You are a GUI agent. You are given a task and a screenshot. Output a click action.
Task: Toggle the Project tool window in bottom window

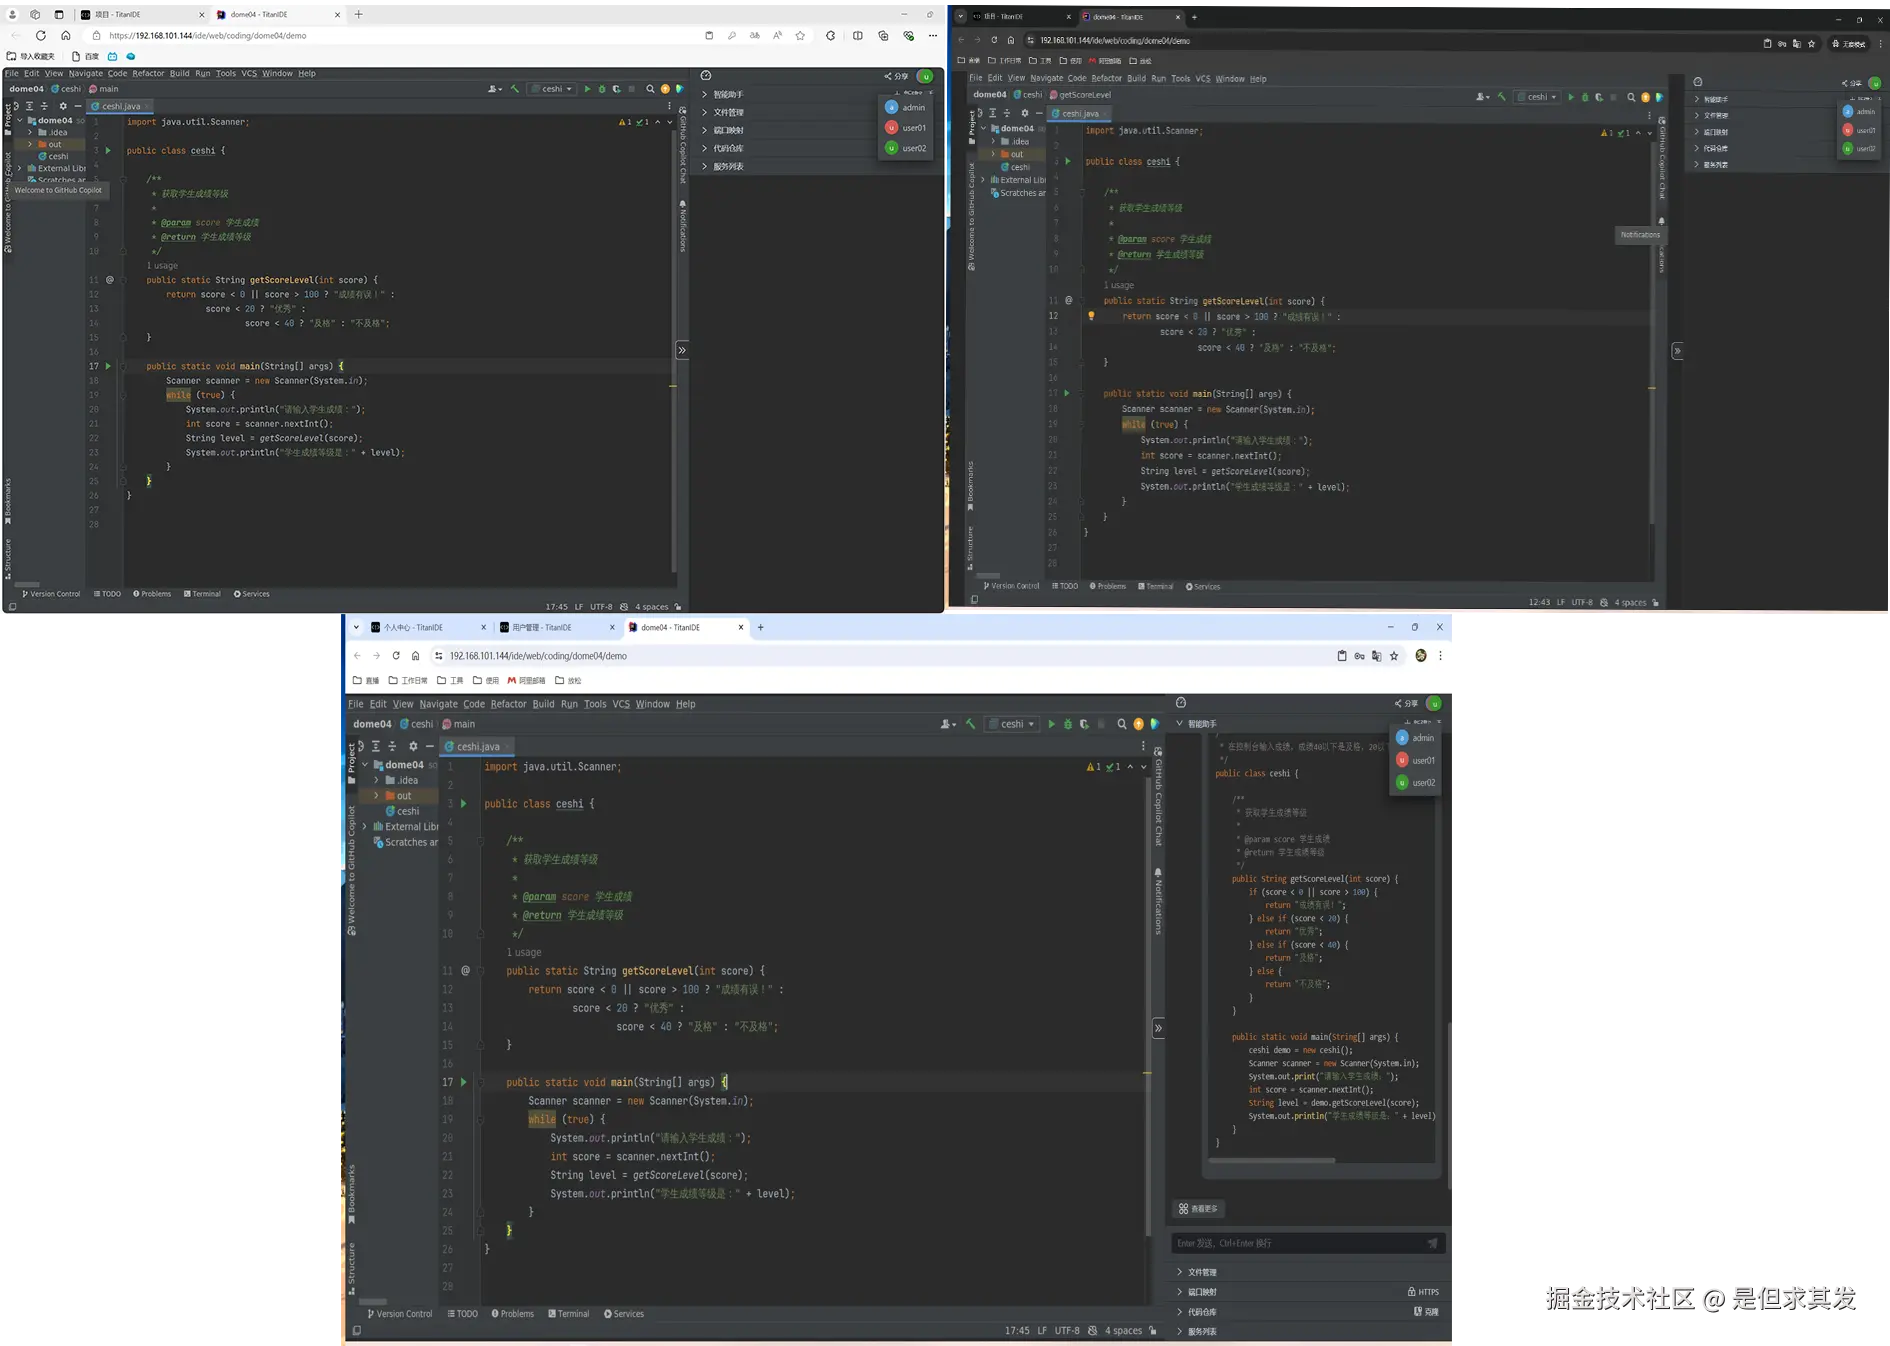click(x=351, y=763)
